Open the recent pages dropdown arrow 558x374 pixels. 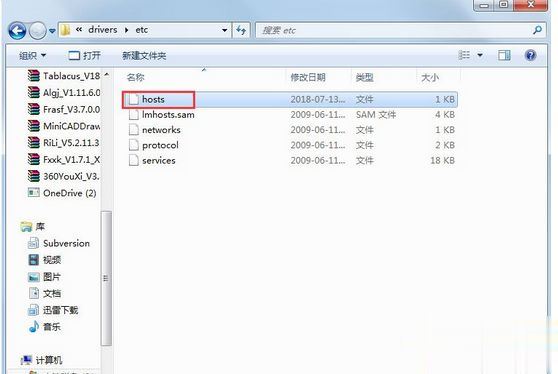[x=52, y=31]
